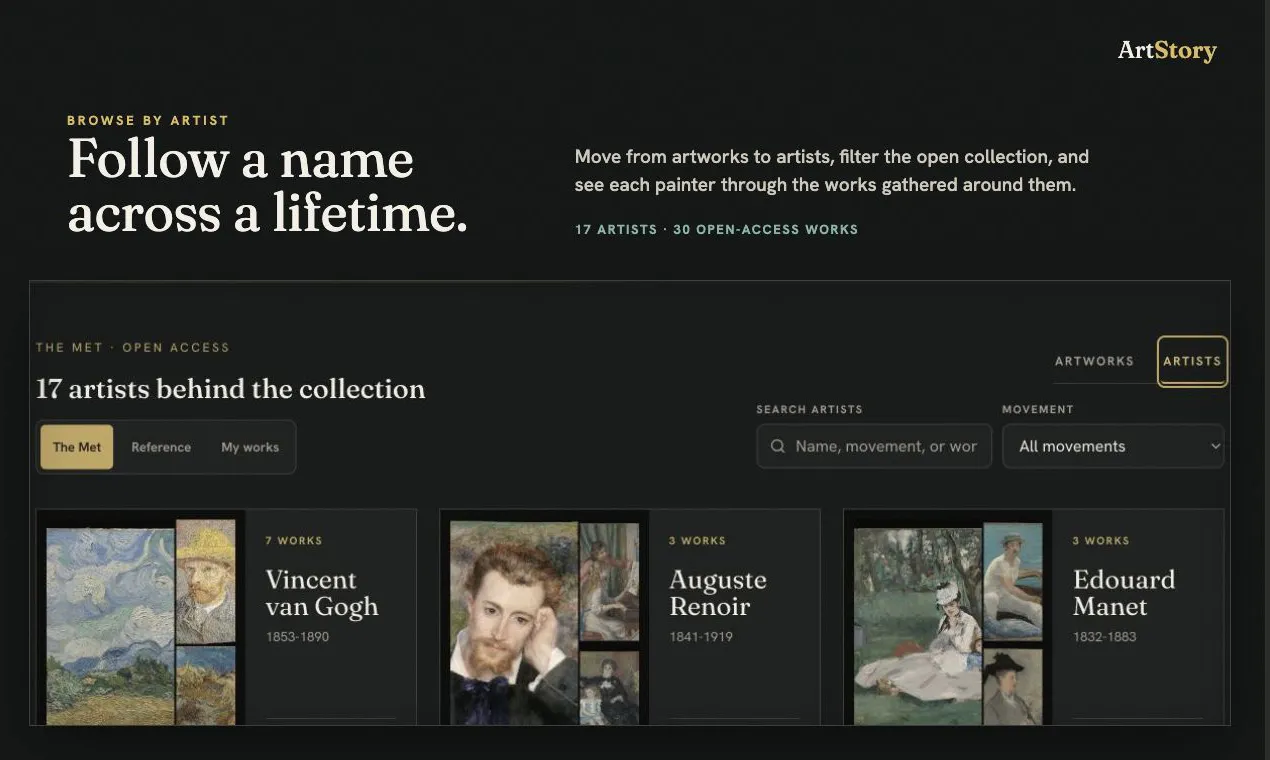Viewport: 1270px width, 760px height.
Task: Click 'THE MET · OPEN ACCESS' label
Action: point(133,348)
